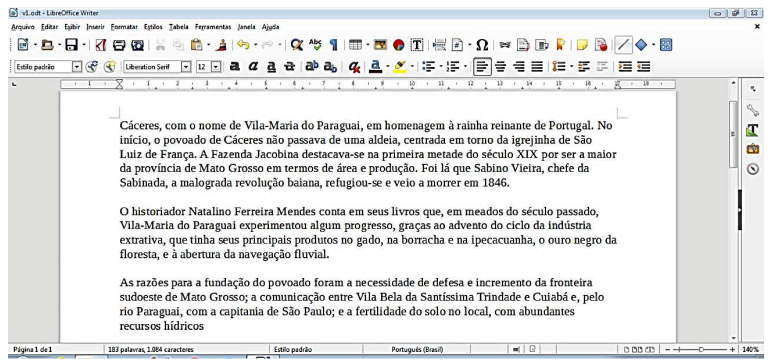Toggle subscript formatting
Screen dimensions: 781x363
pyautogui.click(x=330, y=67)
